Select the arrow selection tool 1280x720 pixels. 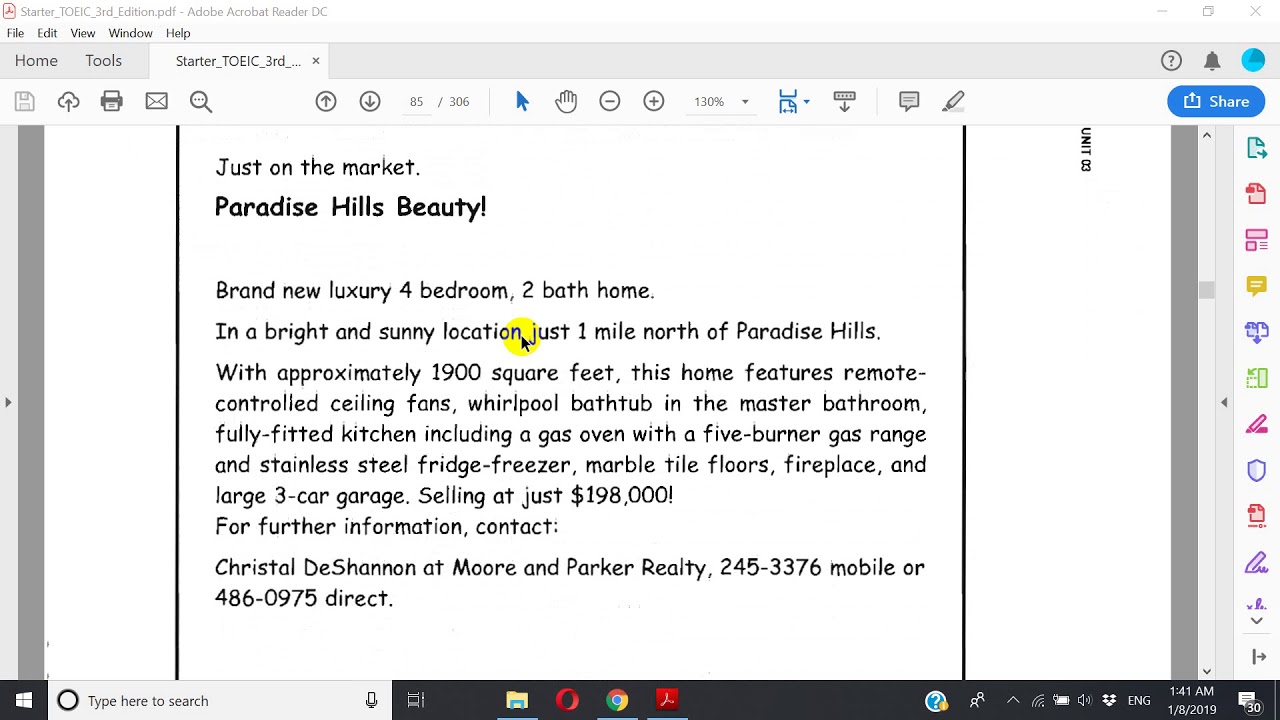(x=522, y=101)
